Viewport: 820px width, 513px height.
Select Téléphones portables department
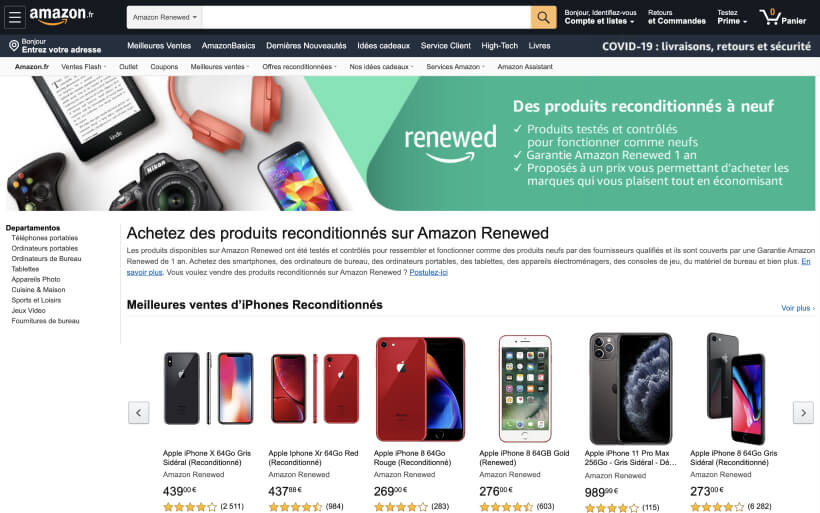[x=44, y=238]
